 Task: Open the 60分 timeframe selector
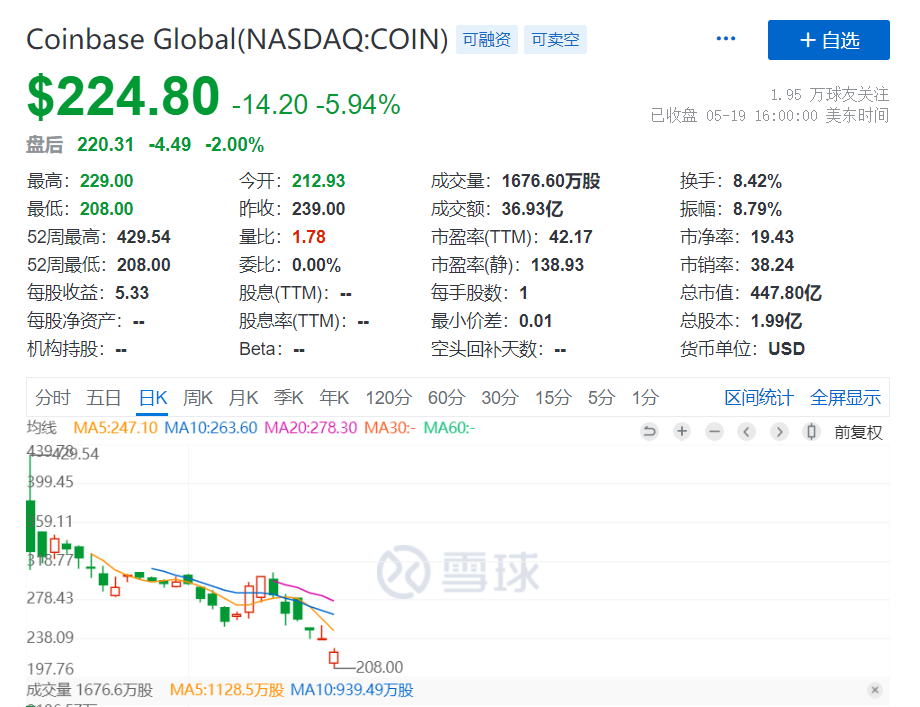446,397
